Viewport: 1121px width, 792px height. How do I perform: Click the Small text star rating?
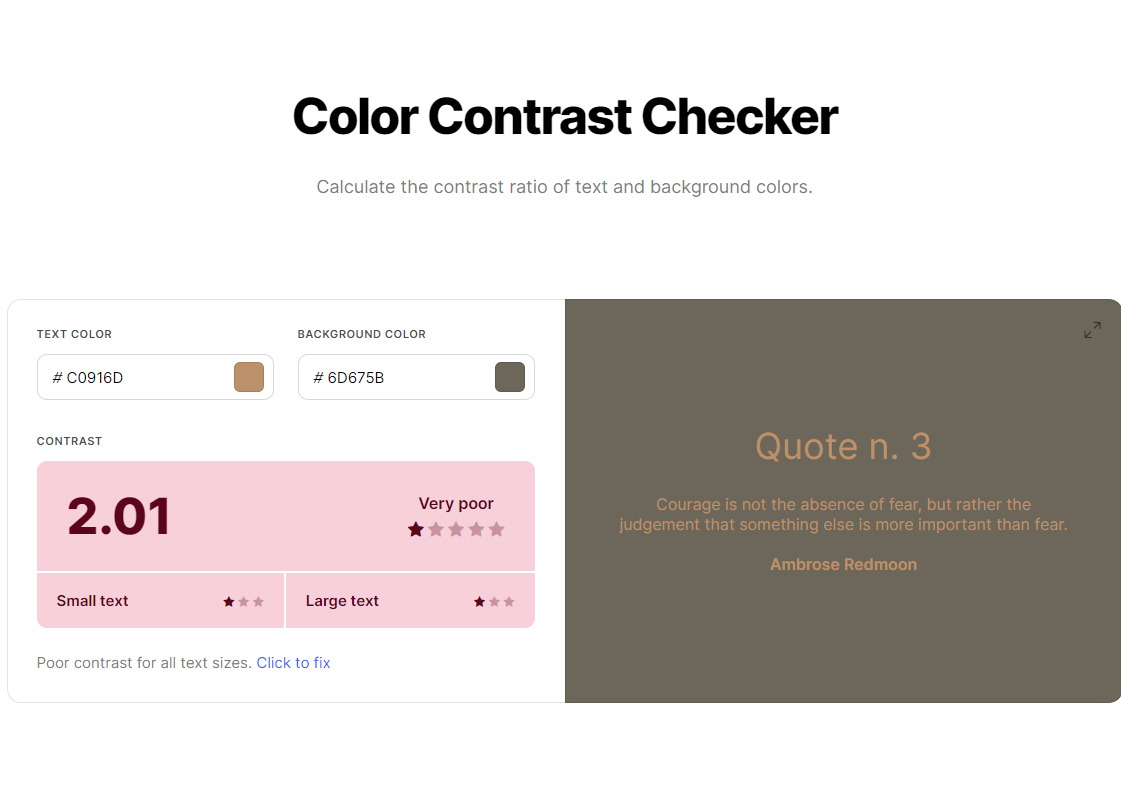click(x=244, y=601)
